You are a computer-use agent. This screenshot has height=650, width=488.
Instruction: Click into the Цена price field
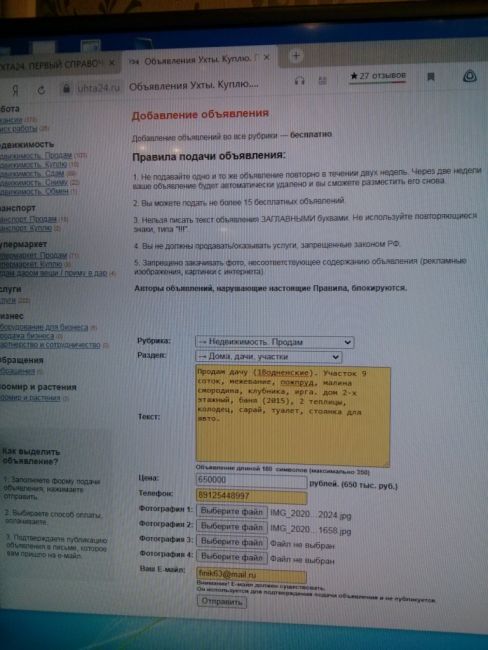click(x=251, y=480)
